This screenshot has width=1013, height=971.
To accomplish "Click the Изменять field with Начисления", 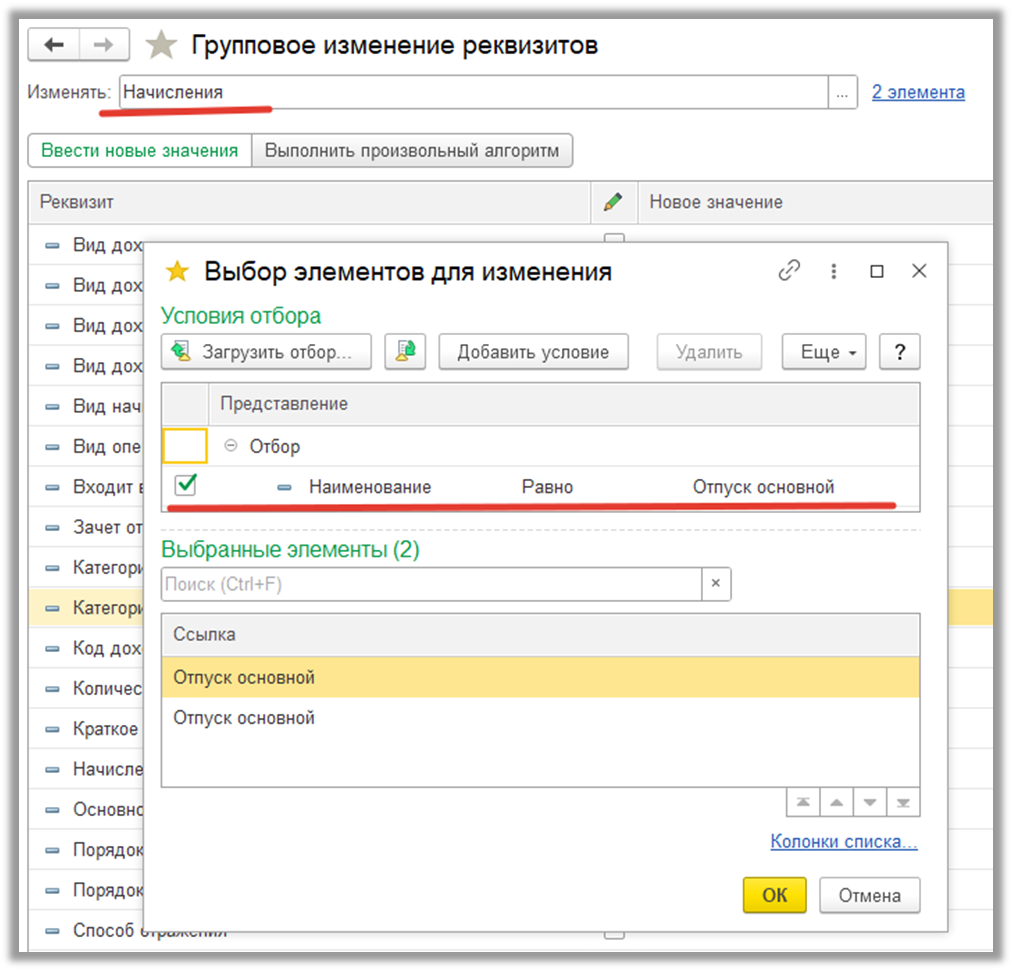I will [x=474, y=92].
